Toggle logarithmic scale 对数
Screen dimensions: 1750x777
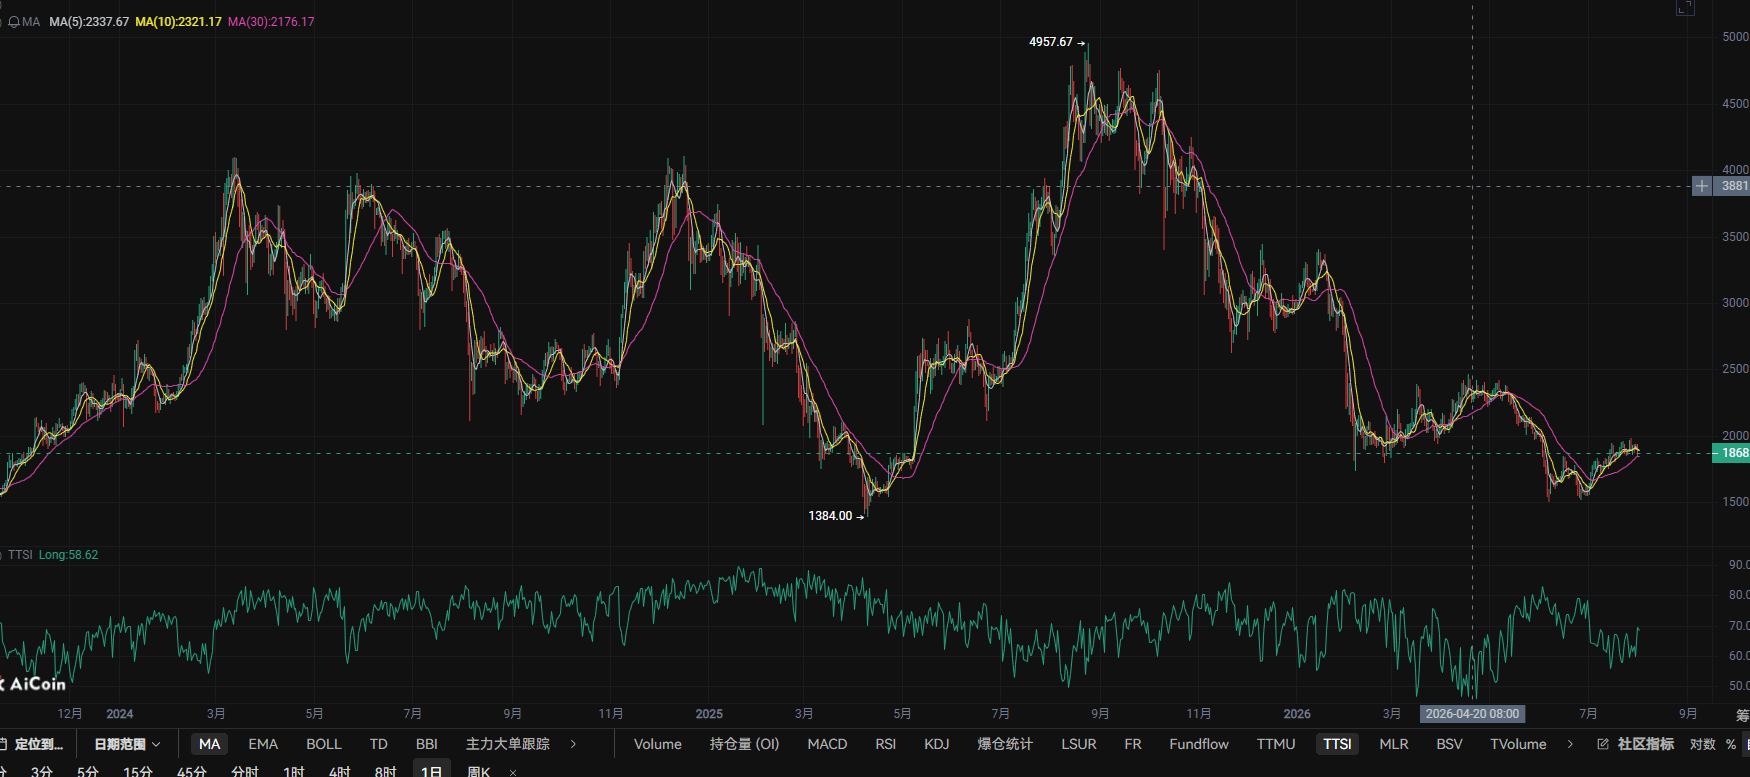coord(1703,744)
